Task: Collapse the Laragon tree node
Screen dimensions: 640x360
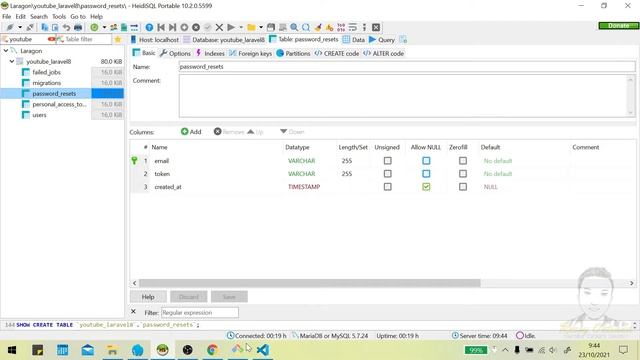Action: coord(6,51)
